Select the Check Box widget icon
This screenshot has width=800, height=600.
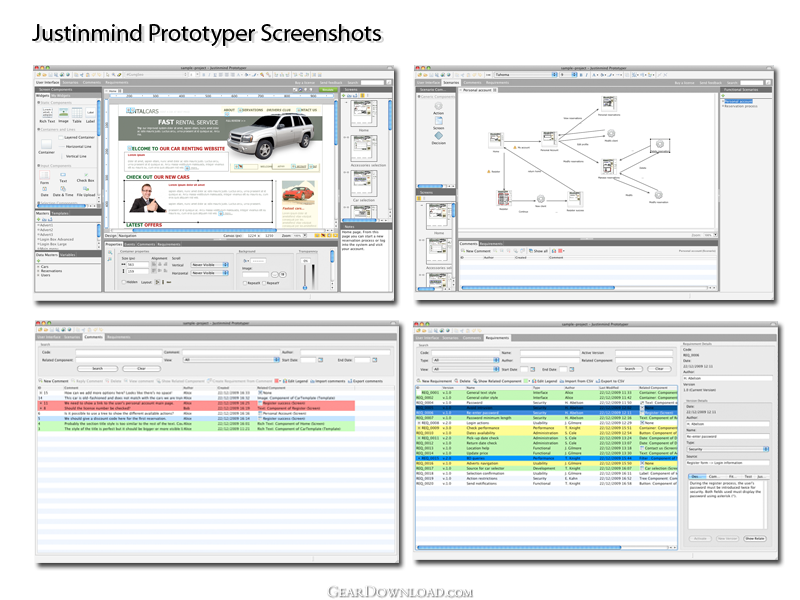(86, 175)
